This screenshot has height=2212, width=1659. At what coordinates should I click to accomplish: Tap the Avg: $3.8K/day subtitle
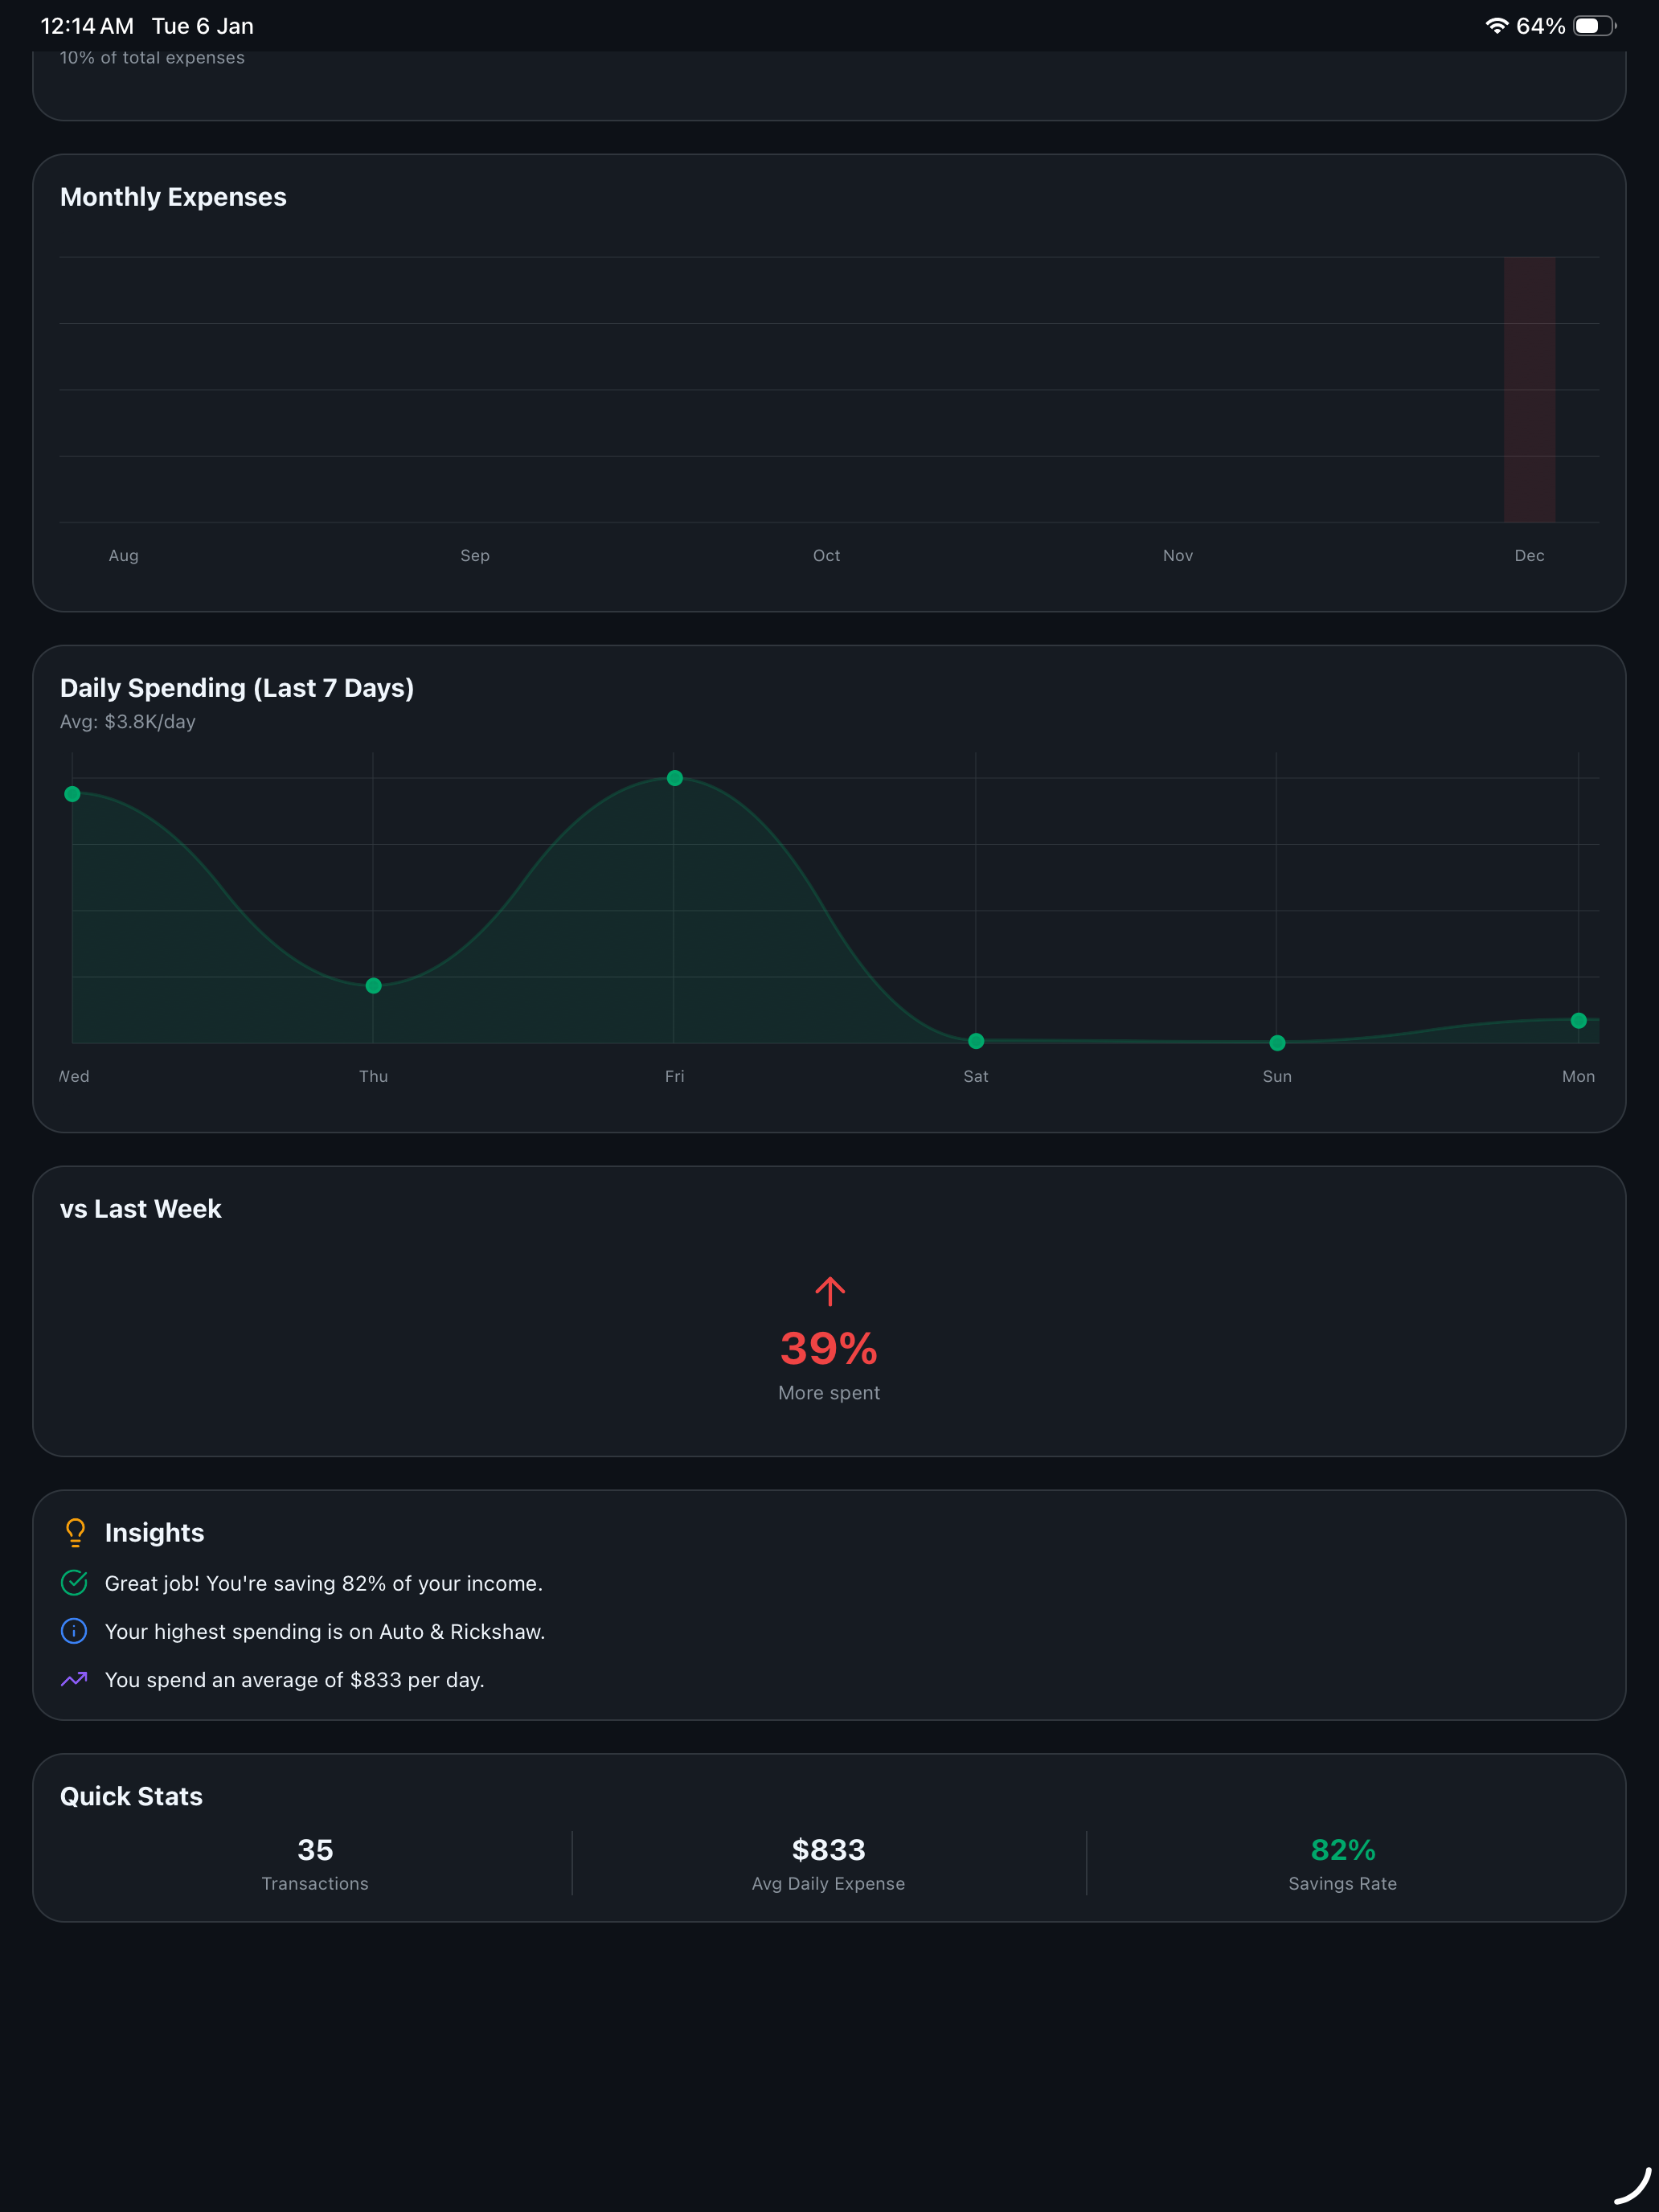coord(128,722)
